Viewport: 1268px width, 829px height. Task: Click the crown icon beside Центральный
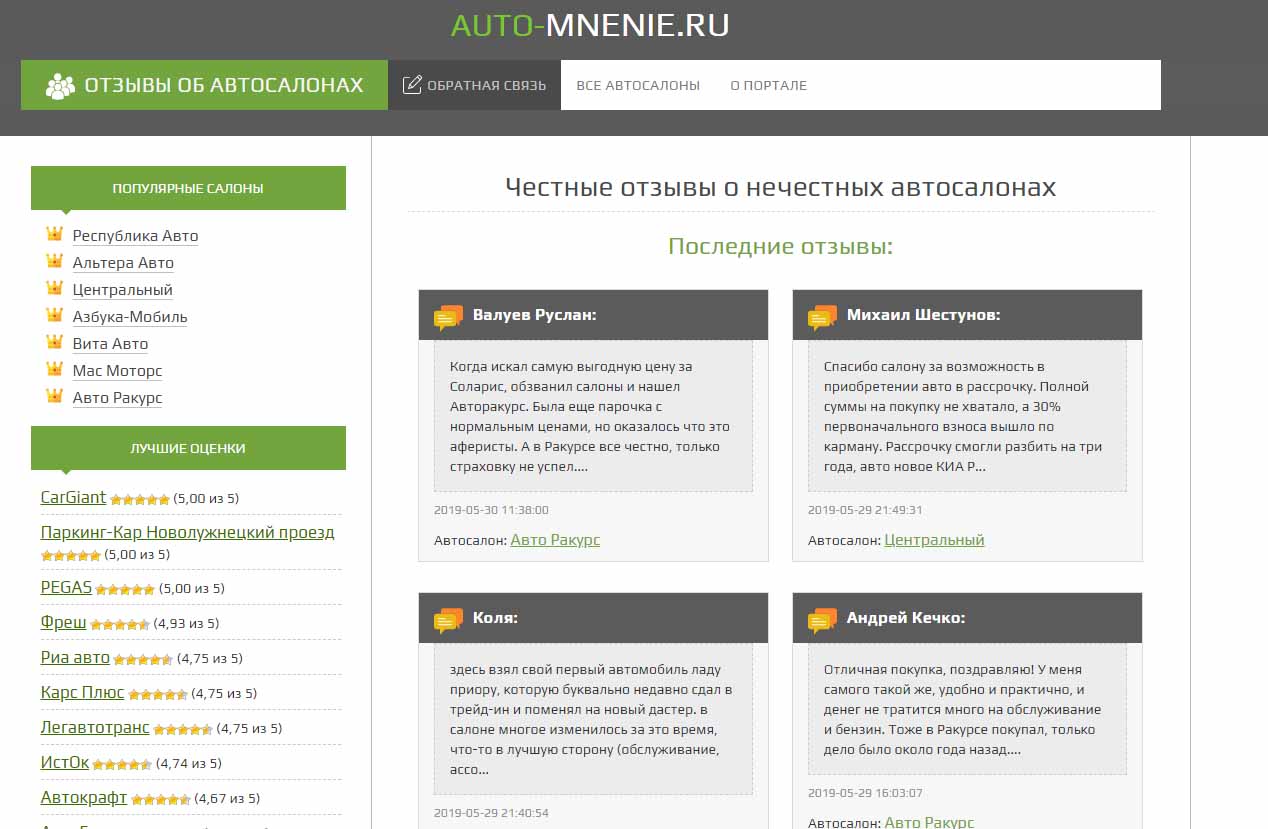(54, 288)
